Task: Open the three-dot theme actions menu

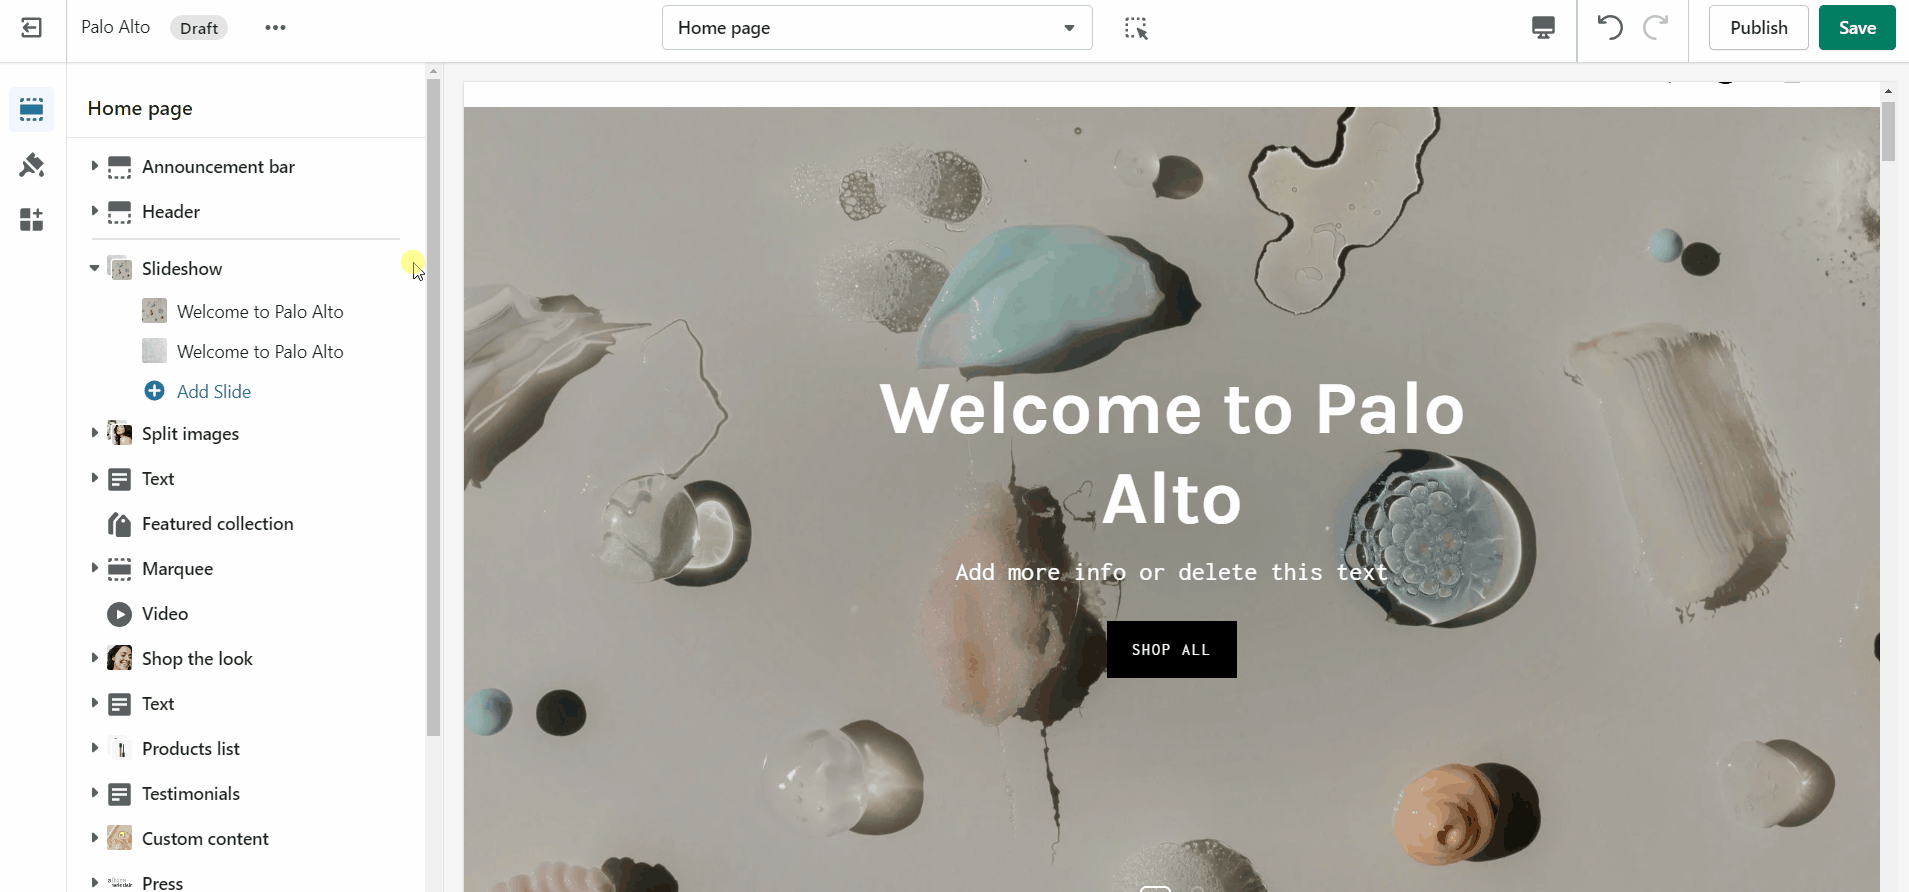Action: 276,28
